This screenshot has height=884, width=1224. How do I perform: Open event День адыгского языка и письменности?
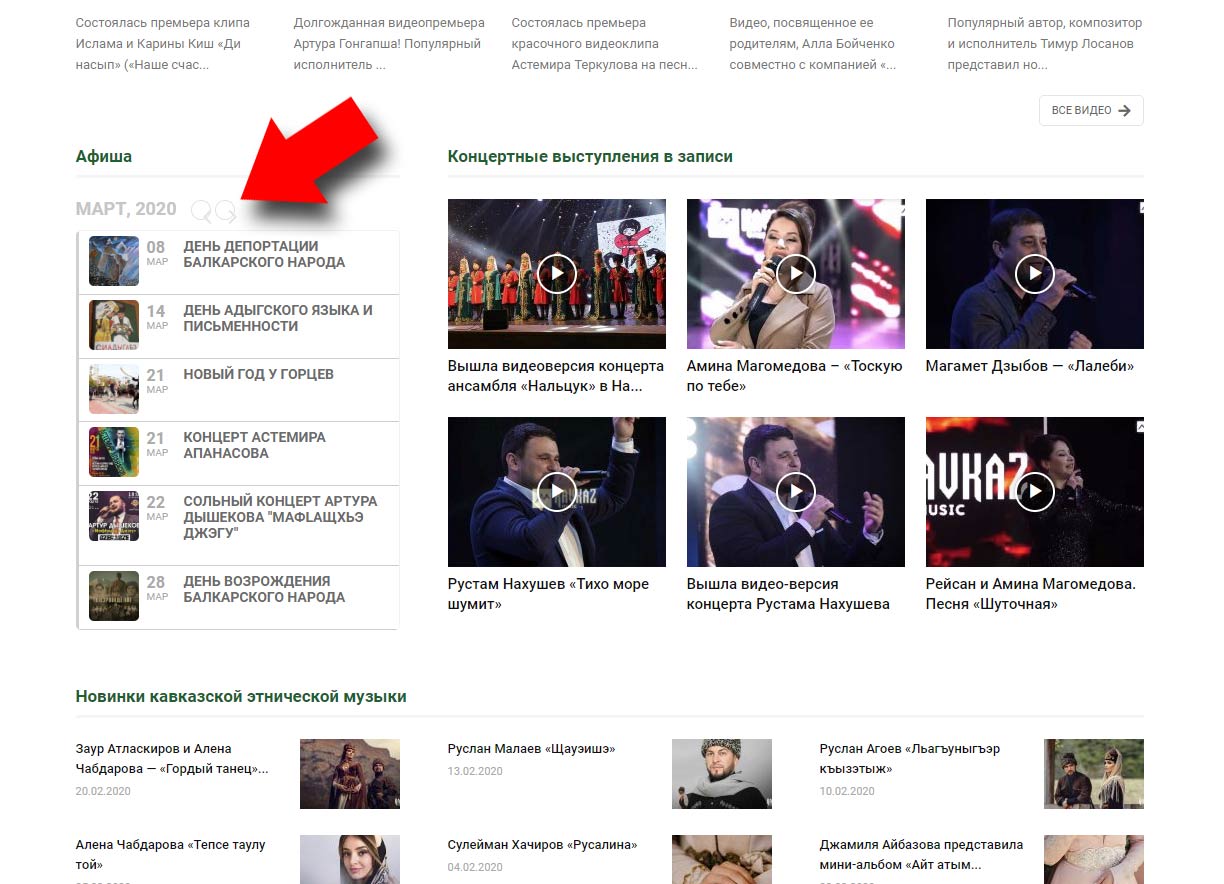(278, 318)
